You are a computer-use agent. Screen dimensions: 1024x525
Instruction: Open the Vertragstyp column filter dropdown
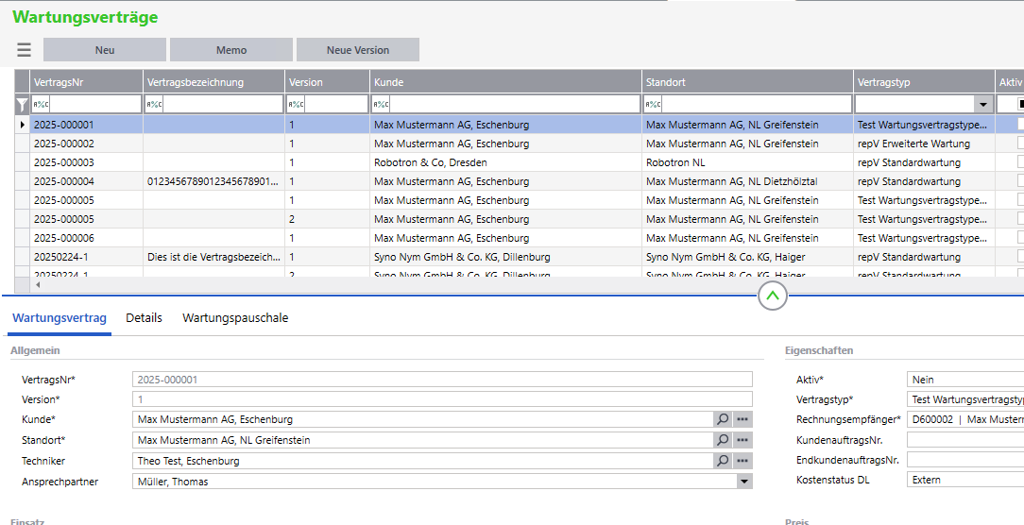[x=982, y=104]
